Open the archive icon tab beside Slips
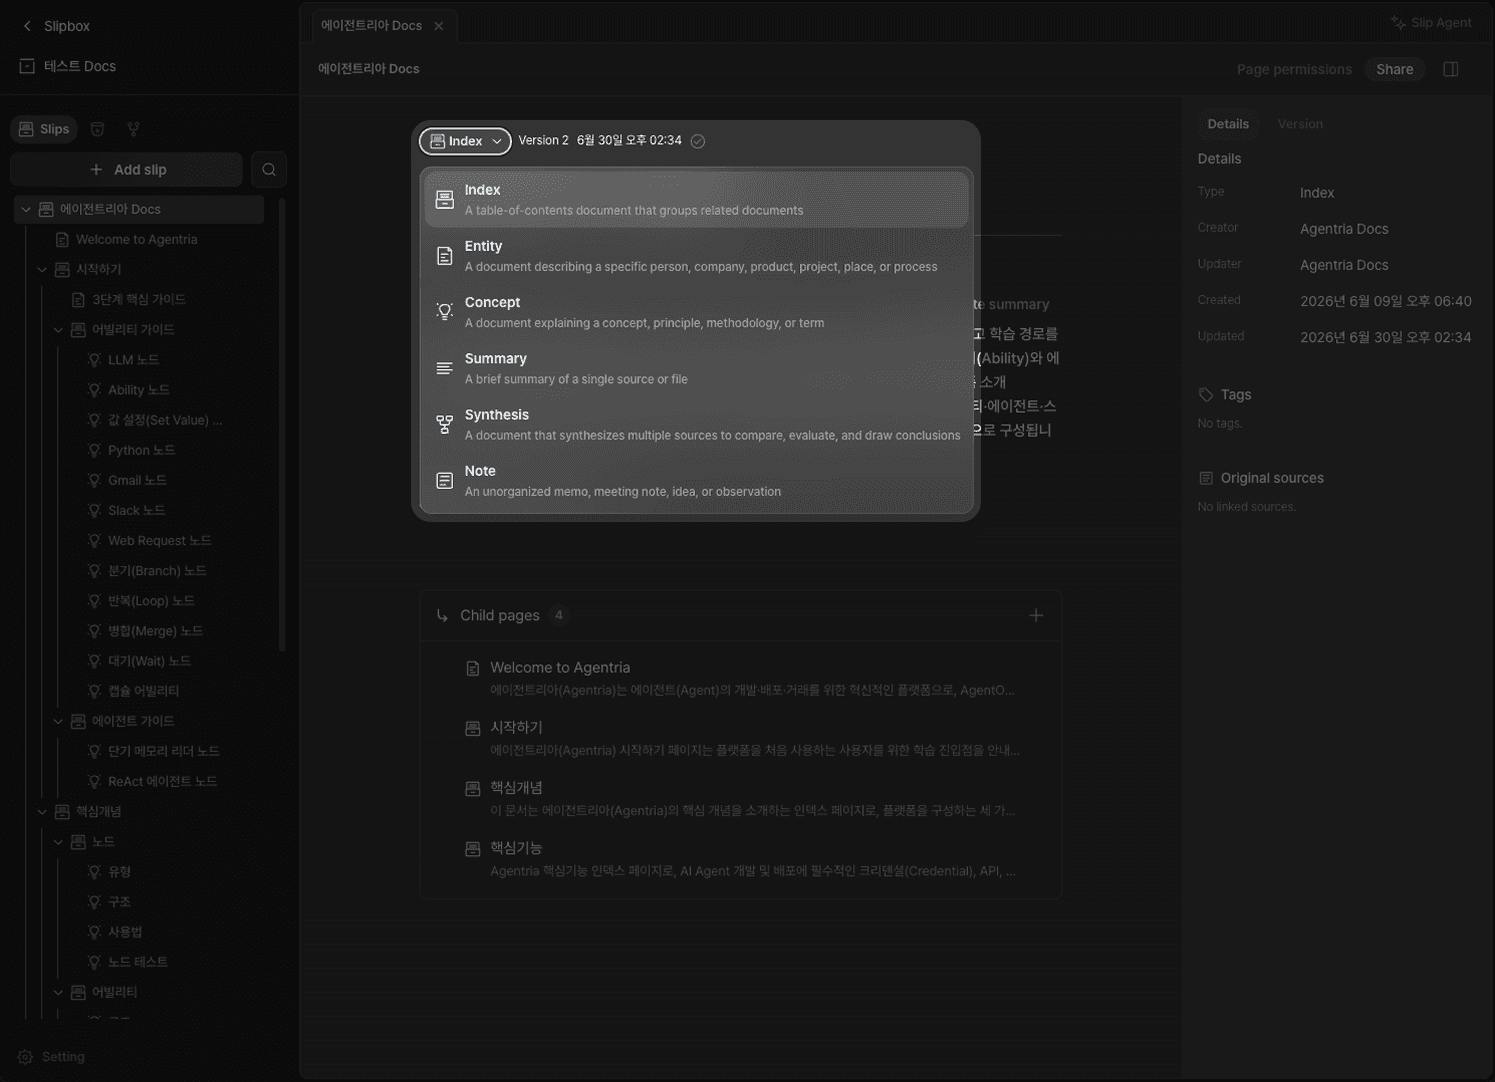Image resolution: width=1495 pixels, height=1082 pixels. tap(97, 129)
